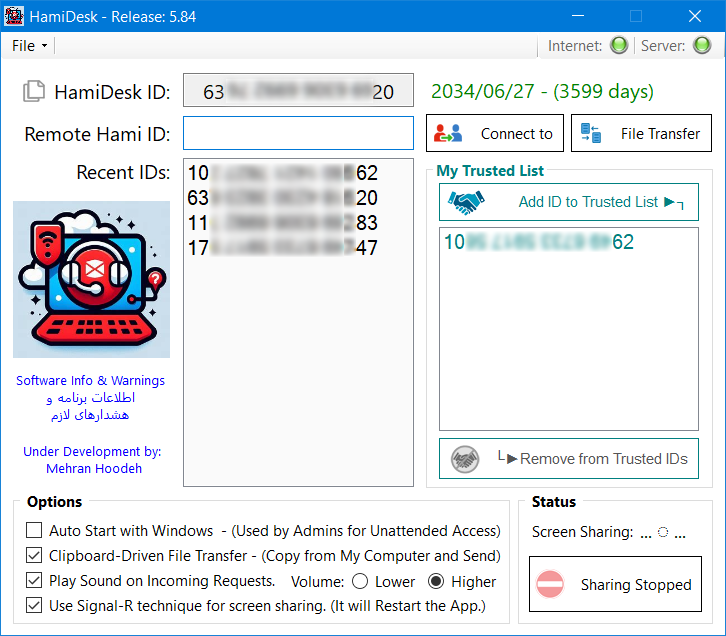The height and width of the screenshot is (636, 726).
Task: Minimize the HamiDesk window
Action: [578, 16]
